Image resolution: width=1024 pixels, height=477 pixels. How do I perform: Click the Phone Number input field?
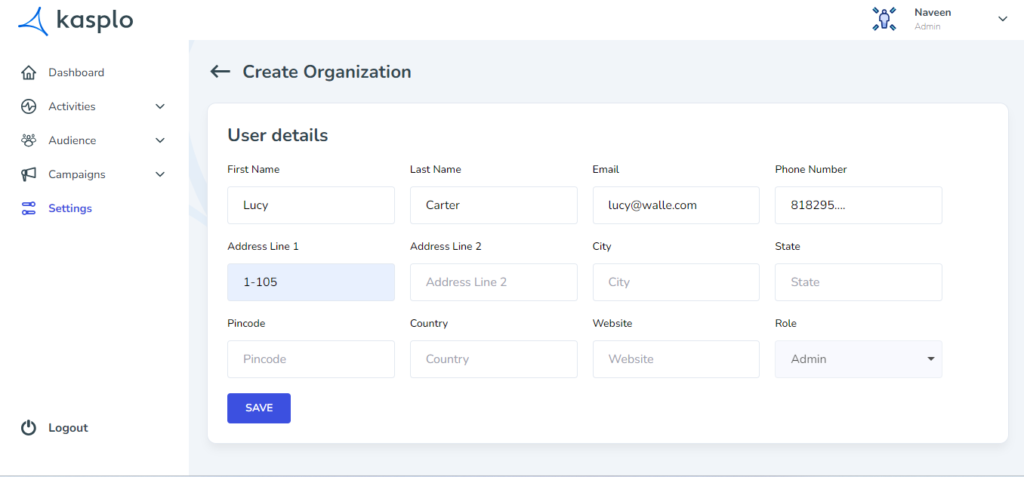point(858,205)
